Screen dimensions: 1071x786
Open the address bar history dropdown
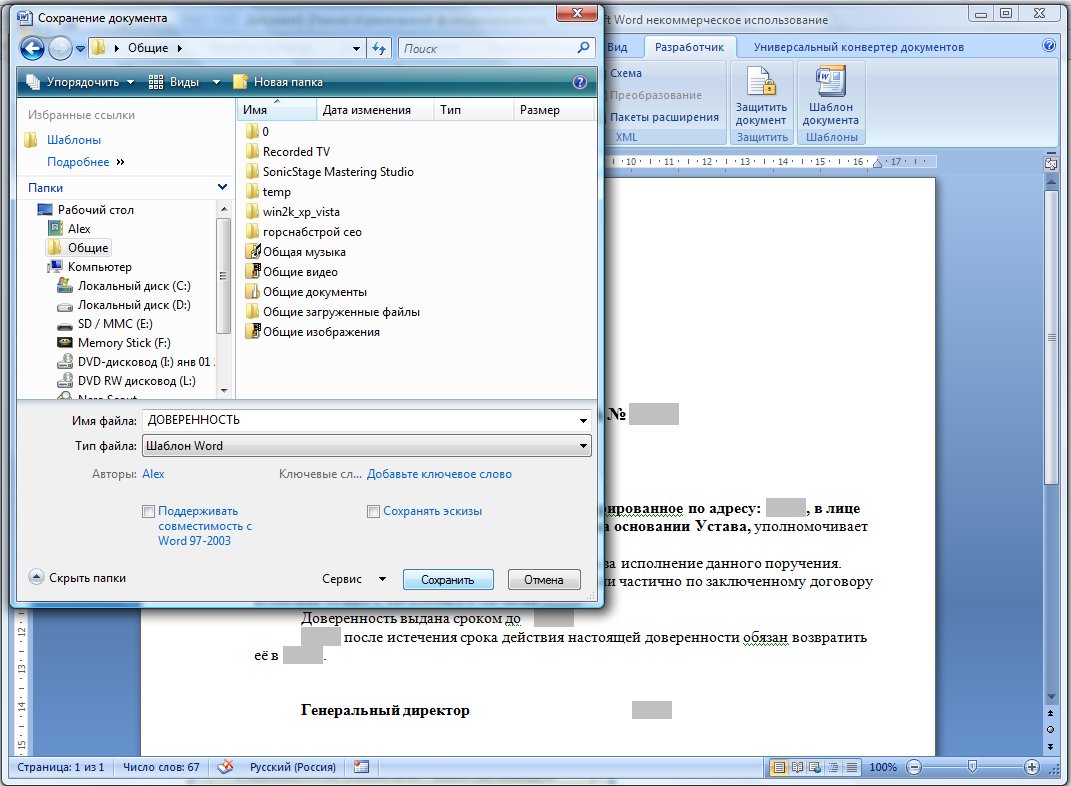(356, 48)
